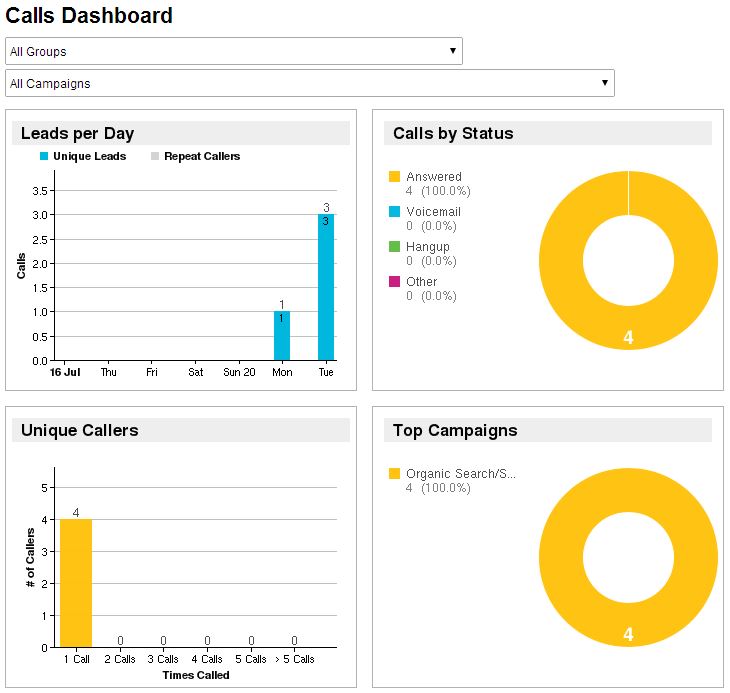Click the Hangup green legend swatch
The width and height of the screenshot is (730, 693).
click(394, 246)
